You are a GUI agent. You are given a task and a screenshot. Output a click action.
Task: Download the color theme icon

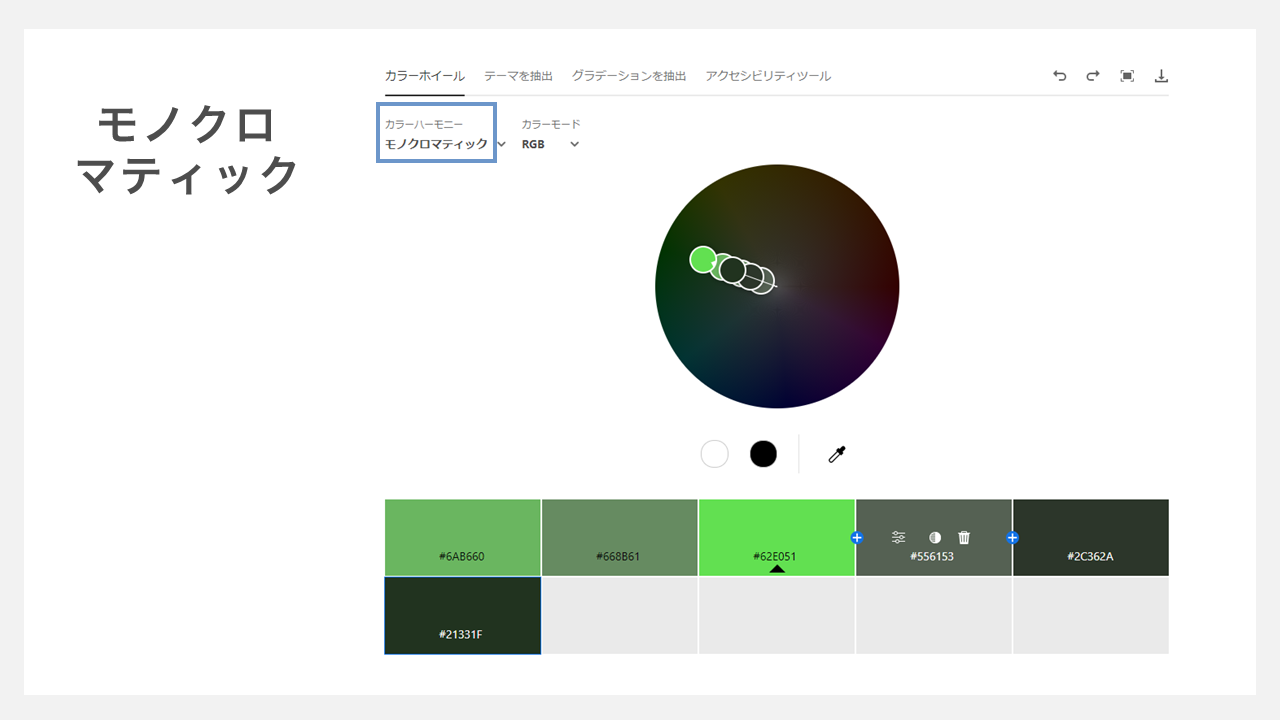coord(1161,76)
